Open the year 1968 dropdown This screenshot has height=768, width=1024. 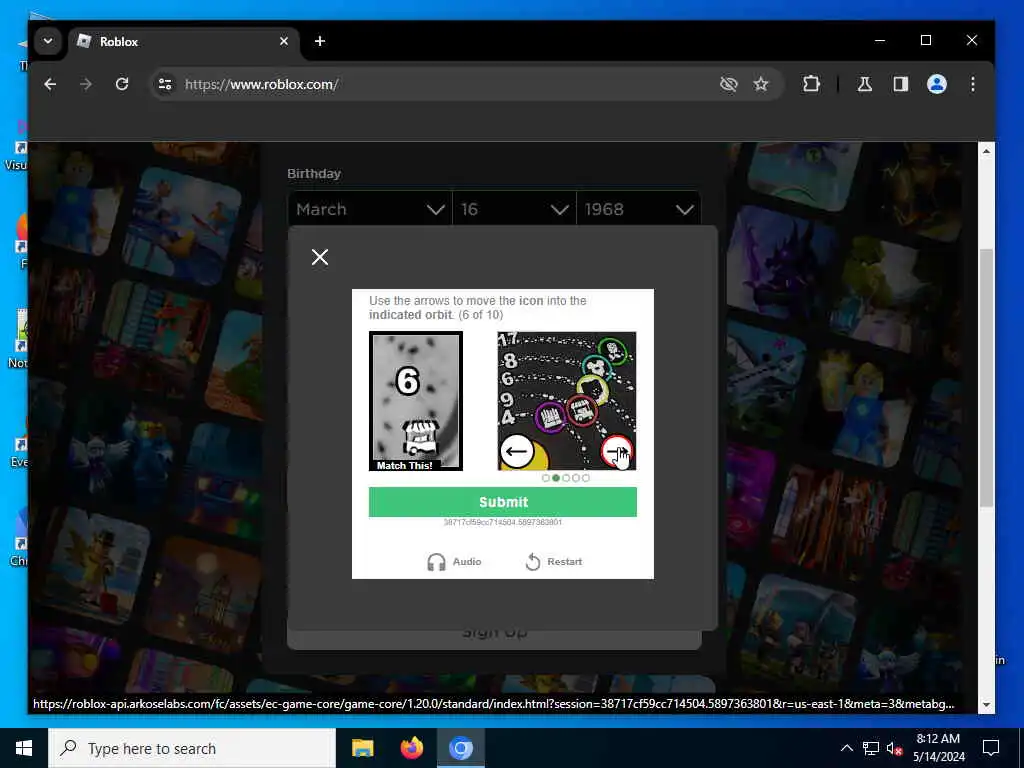(639, 209)
